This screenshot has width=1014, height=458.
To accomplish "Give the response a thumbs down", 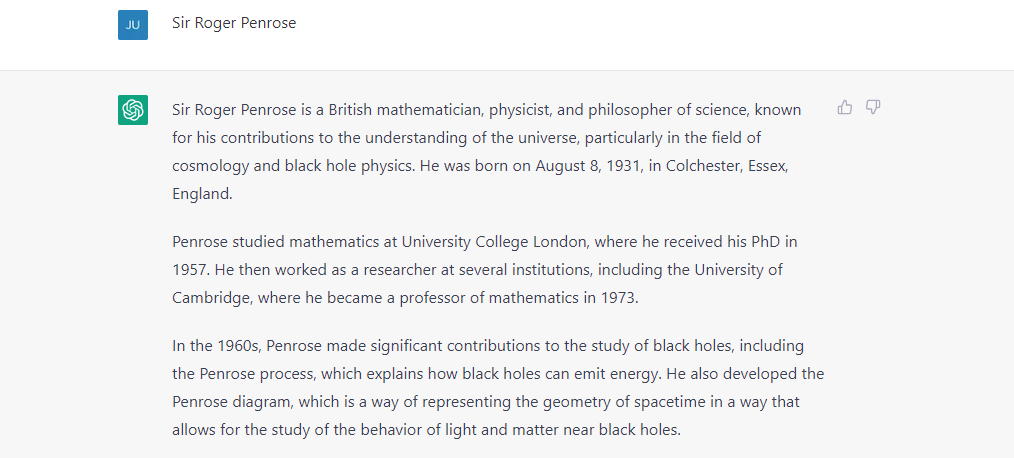I will pos(873,107).
